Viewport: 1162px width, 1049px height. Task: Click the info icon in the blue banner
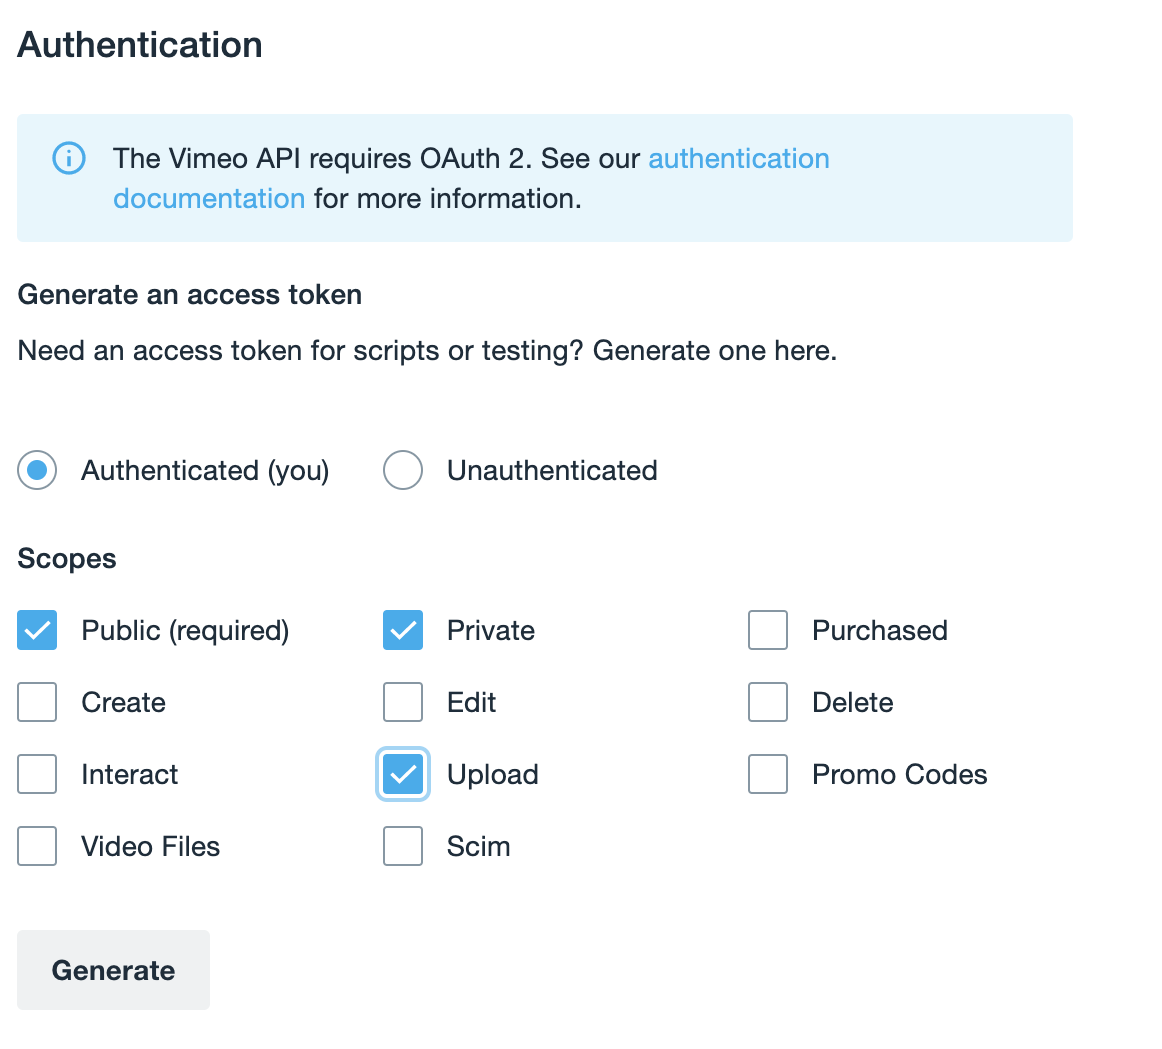click(69, 159)
